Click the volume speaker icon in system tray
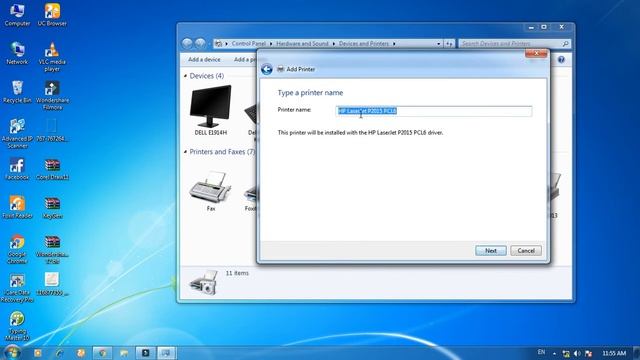640x360 pixels. [x=577, y=353]
